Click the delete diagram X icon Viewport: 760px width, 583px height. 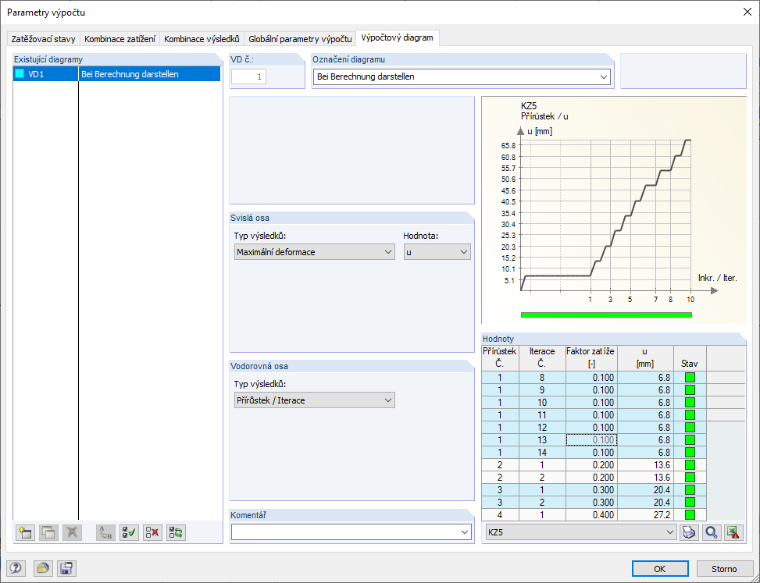tap(72, 533)
